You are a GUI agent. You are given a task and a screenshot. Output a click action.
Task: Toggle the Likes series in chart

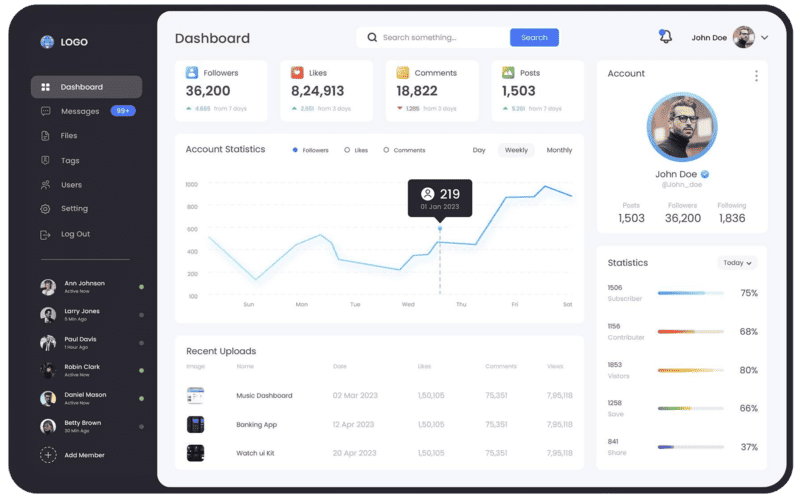coord(347,150)
